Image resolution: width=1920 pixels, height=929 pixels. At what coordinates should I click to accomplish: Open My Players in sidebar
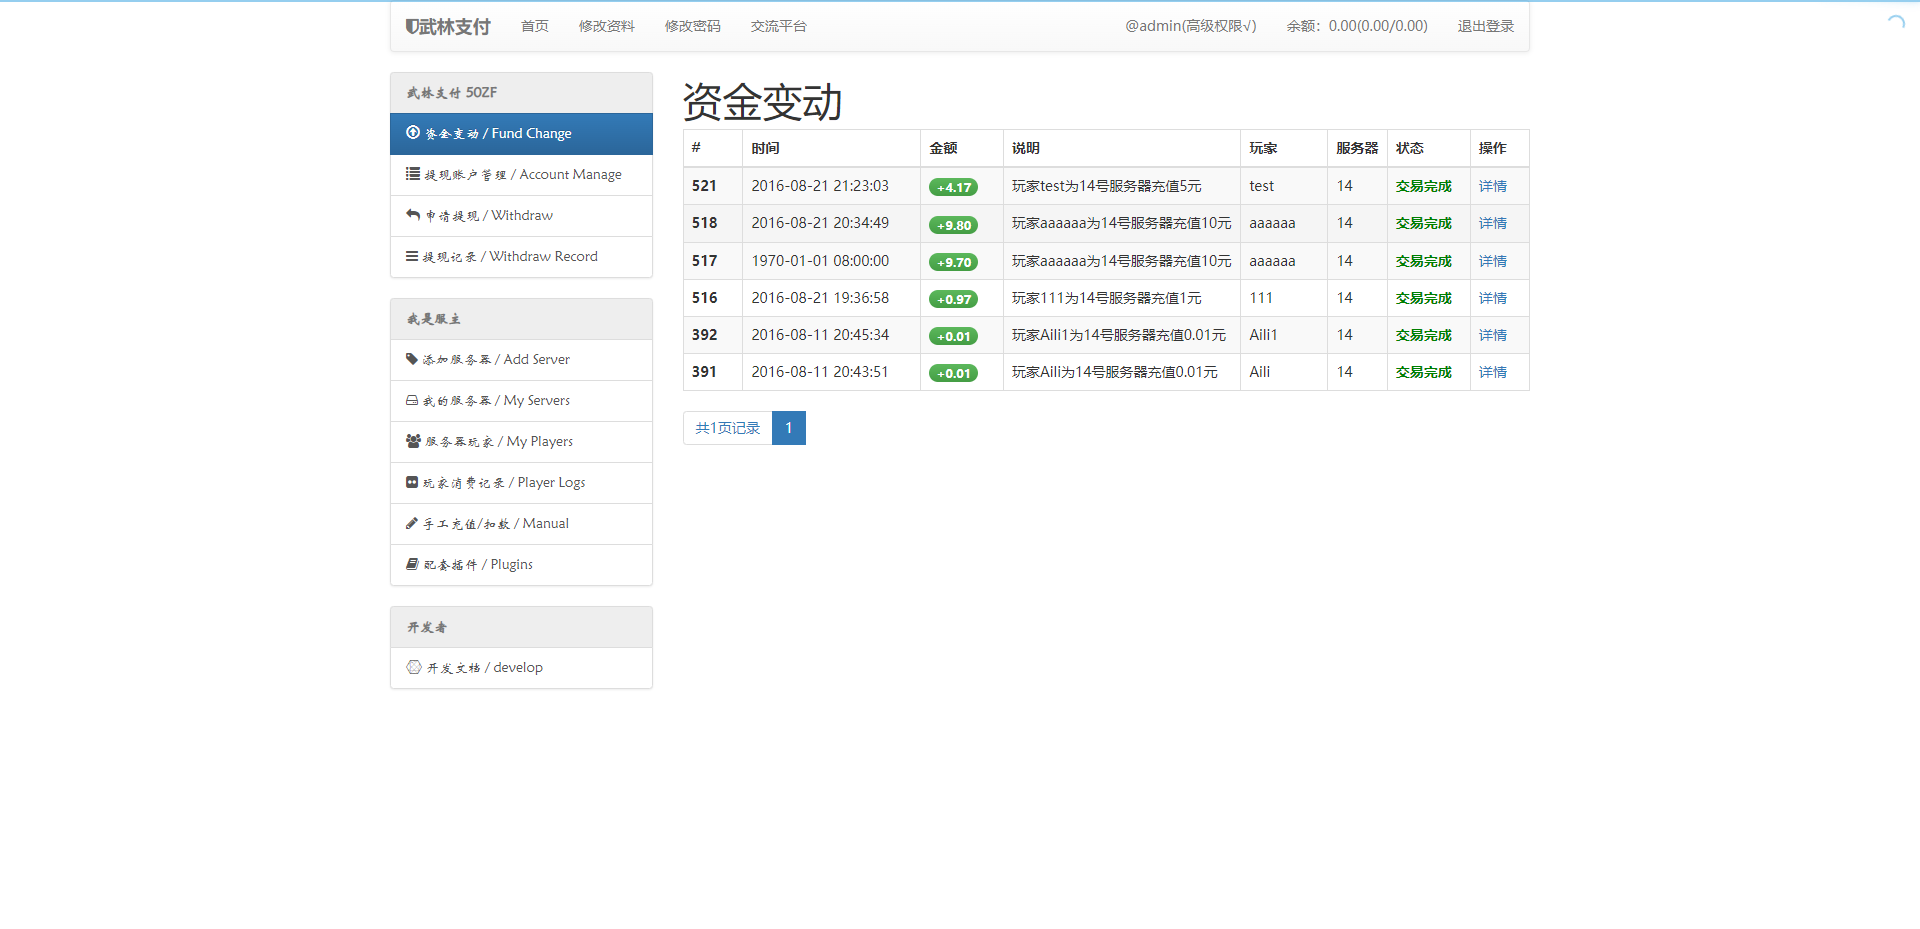521,442
